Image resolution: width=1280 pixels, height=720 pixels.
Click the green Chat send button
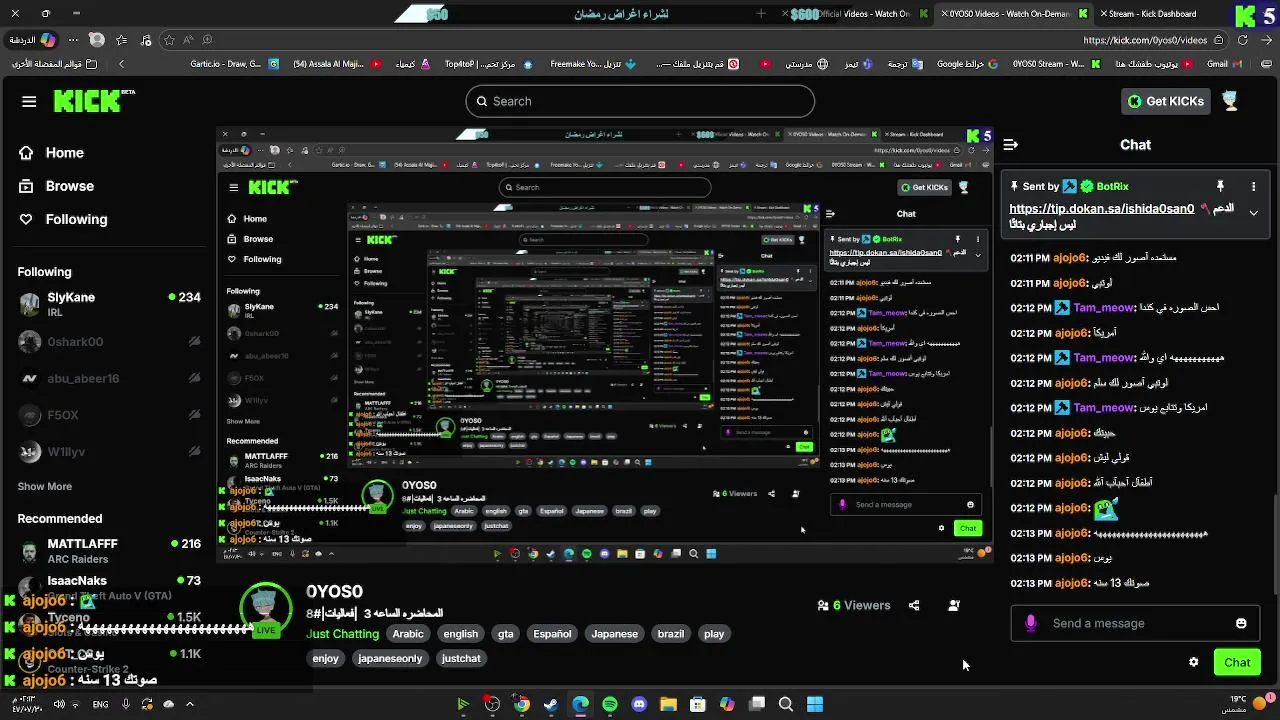1237,662
